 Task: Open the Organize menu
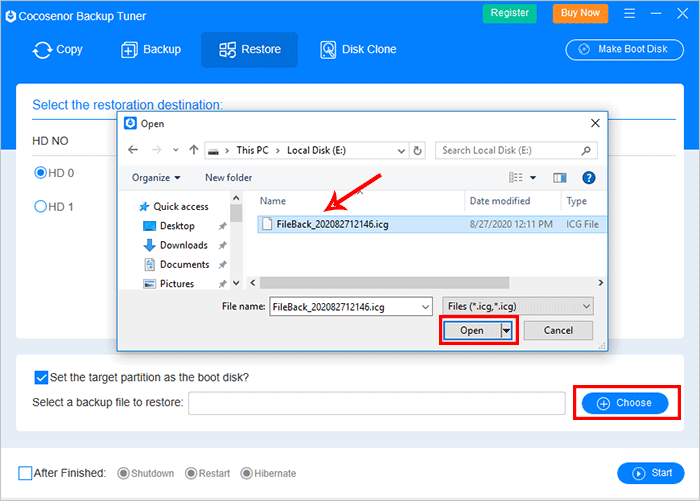tap(156, 178)
